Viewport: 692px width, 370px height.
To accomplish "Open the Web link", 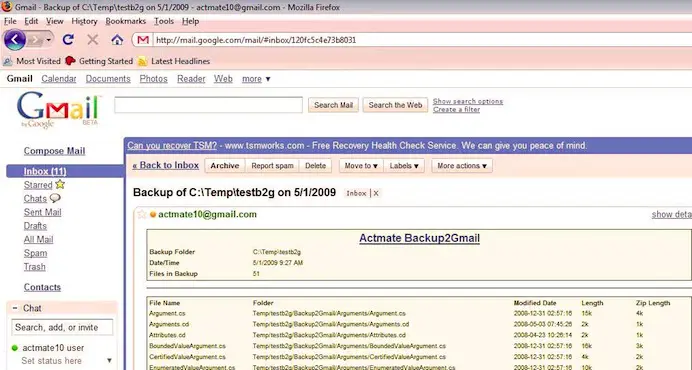I will [x=223, y=79].
